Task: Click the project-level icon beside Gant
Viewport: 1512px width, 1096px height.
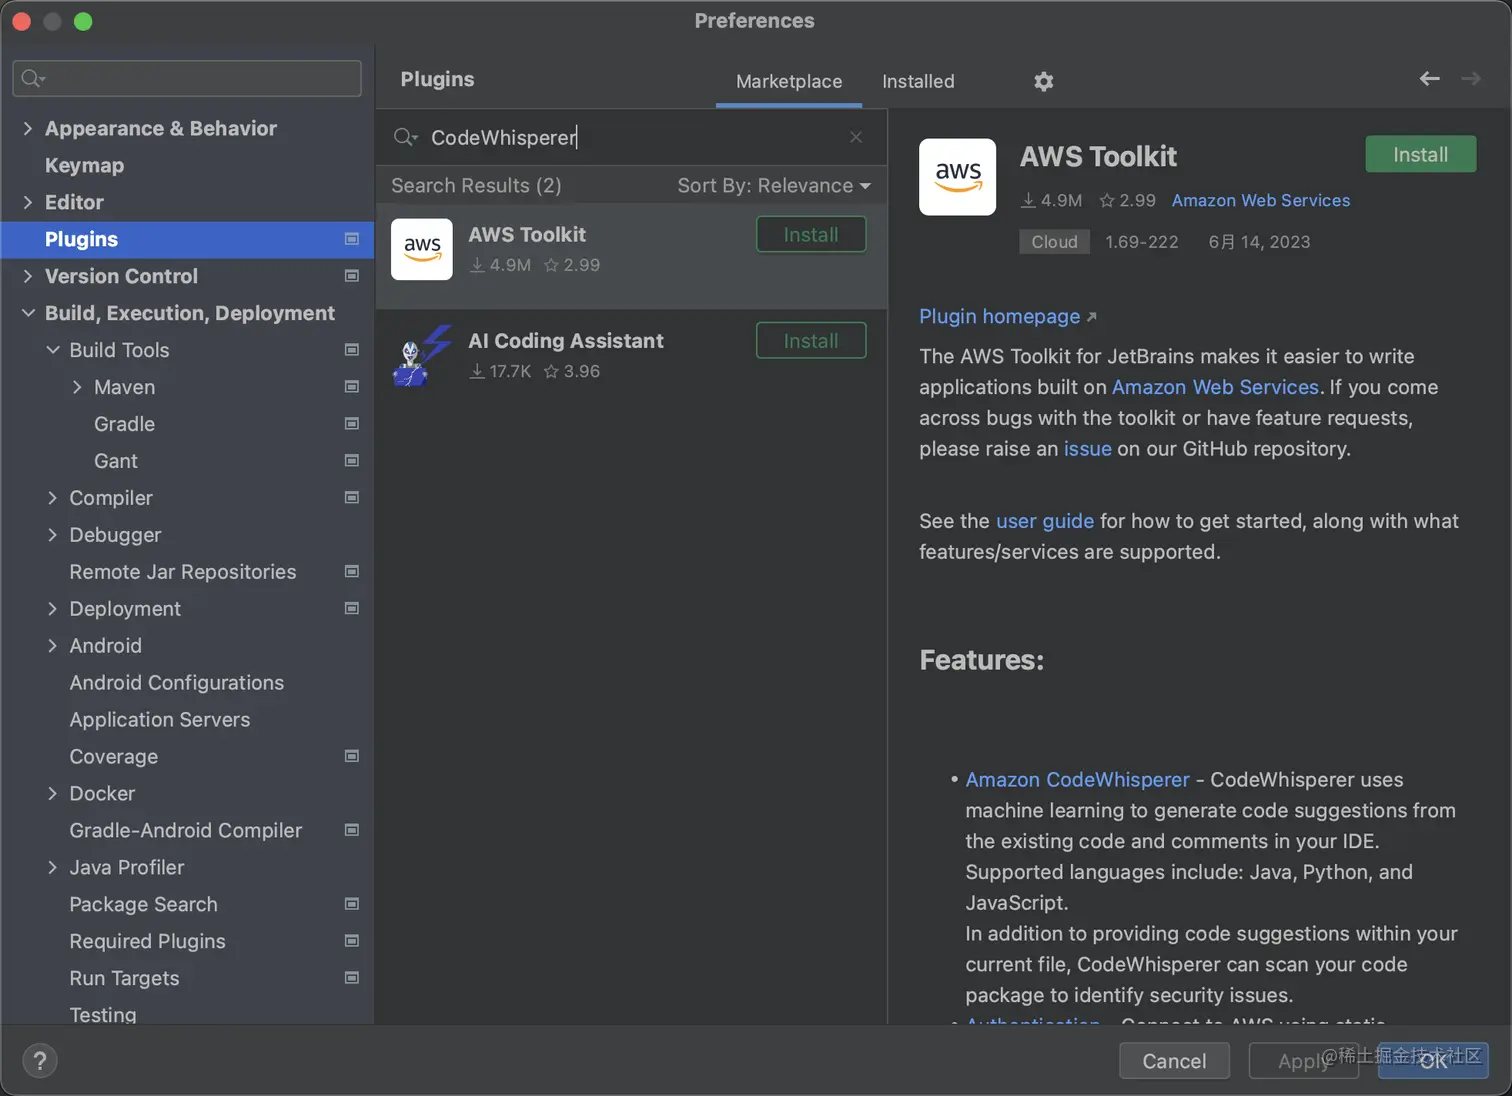Action: (x=352, y=461)
